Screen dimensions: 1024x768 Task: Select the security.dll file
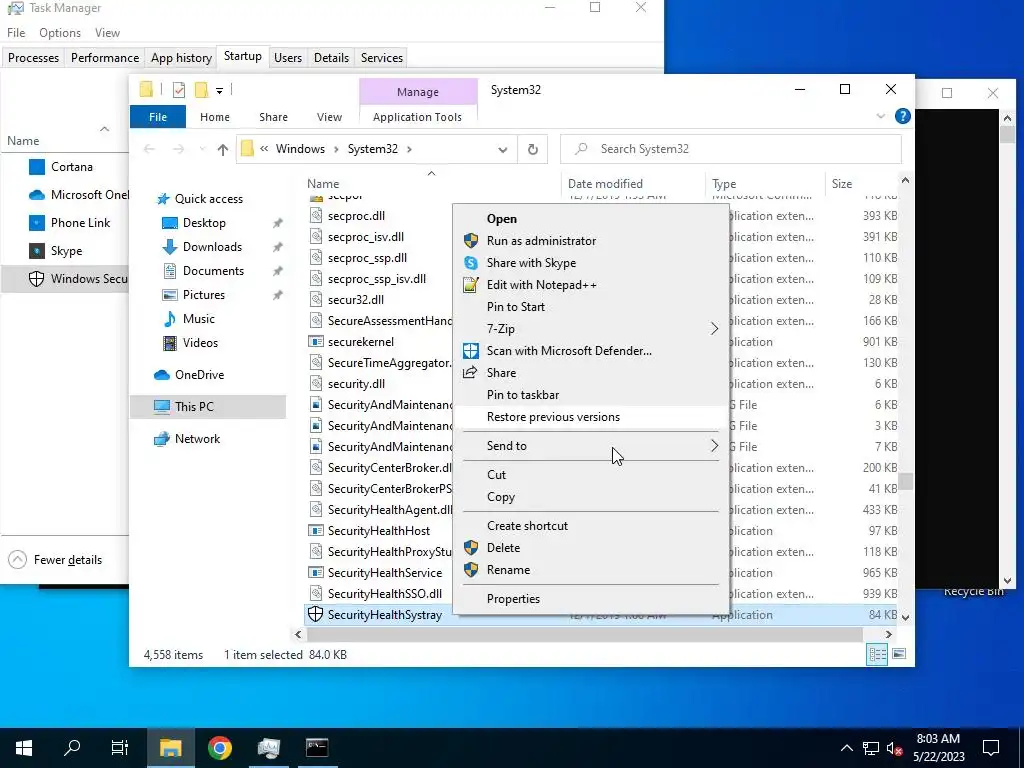coord(356,384)
